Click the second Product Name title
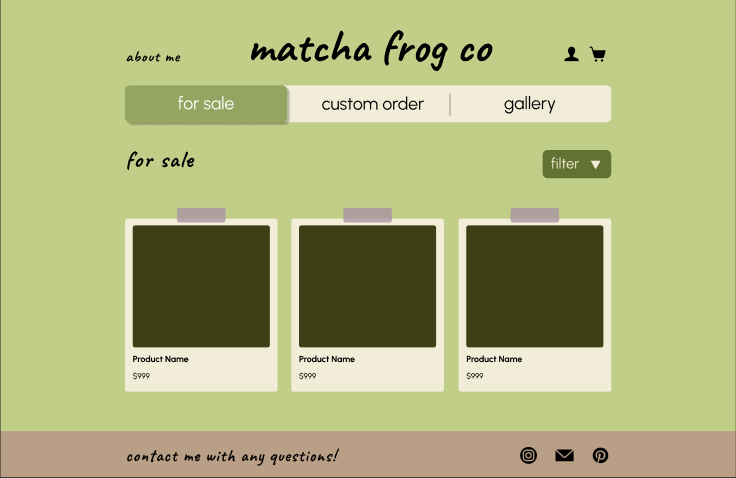This screenshot has height=478, width=736. [326, 359]
